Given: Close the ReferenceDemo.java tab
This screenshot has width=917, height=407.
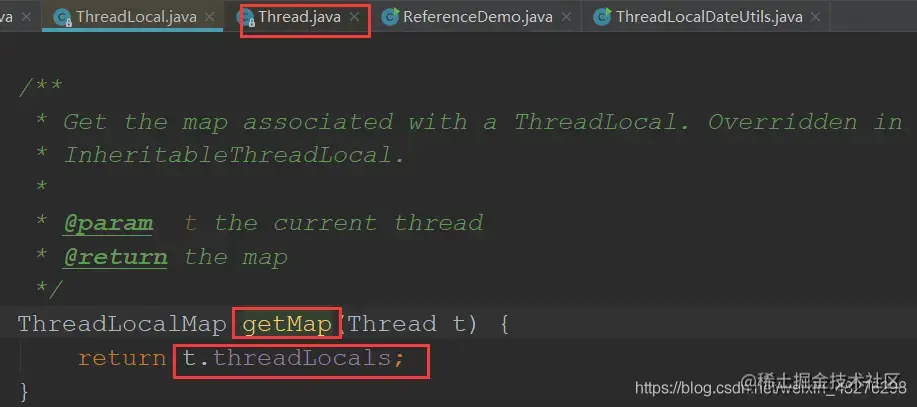Looking at the screenshot, I should pos(566,17).
